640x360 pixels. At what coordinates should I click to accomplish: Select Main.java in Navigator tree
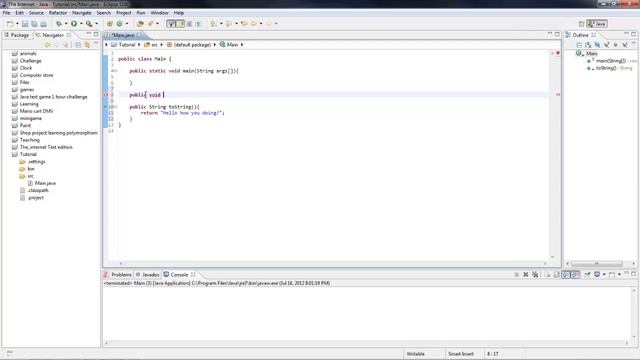(45, 183)
